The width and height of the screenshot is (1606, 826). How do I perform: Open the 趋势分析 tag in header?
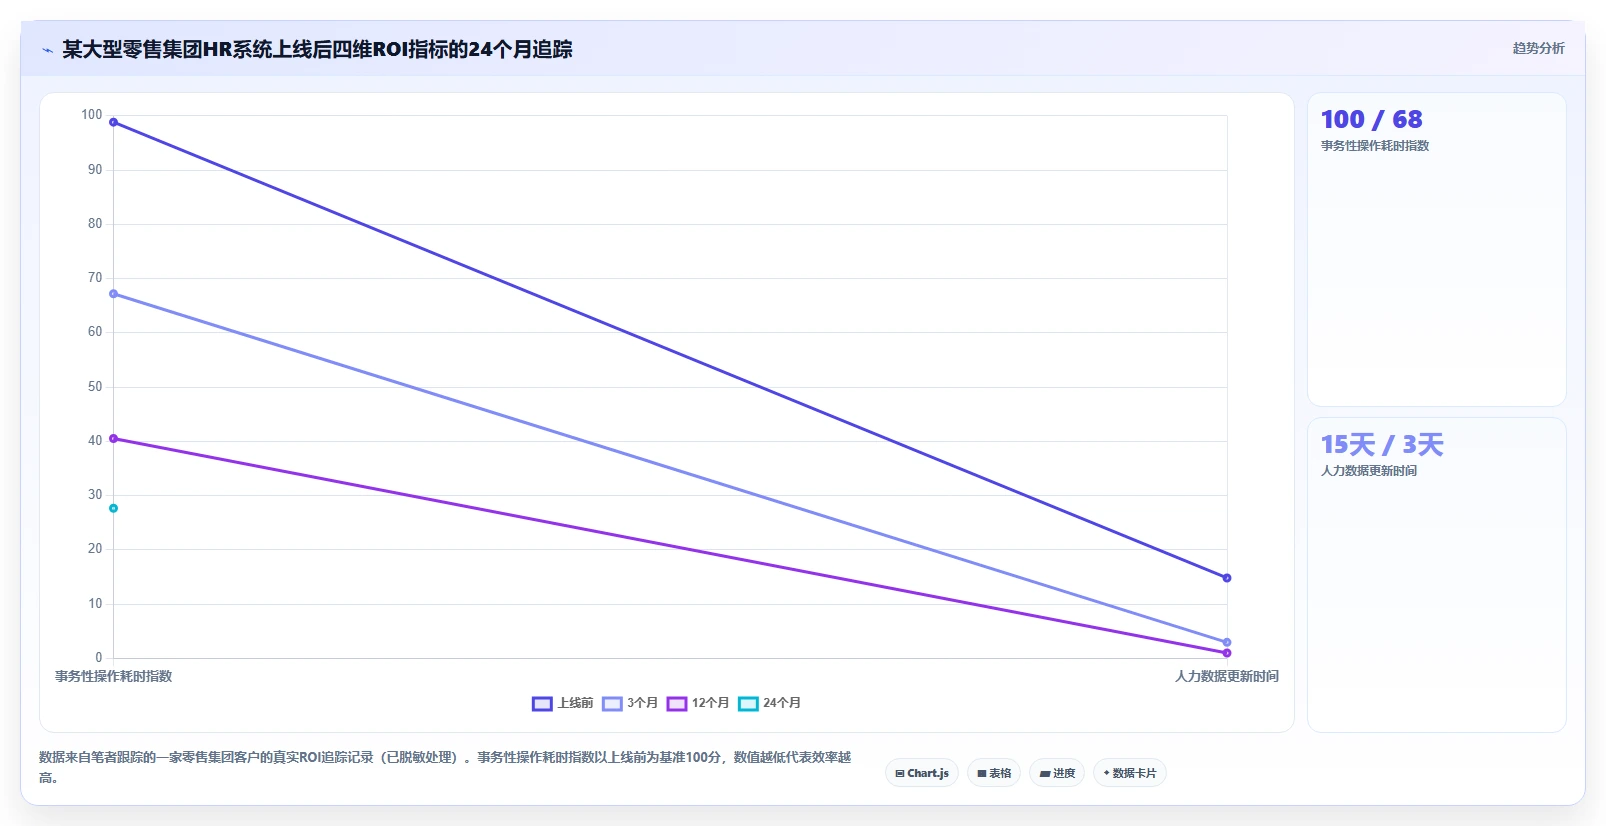click(x=1538, y=48)
